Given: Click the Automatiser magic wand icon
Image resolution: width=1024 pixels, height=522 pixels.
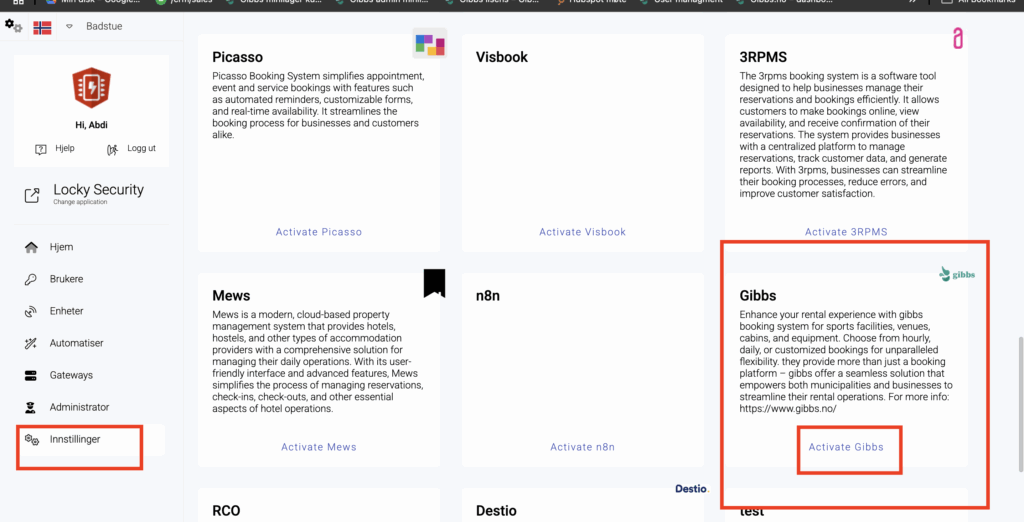Looking at the screenshot, I should pos(30,343).
